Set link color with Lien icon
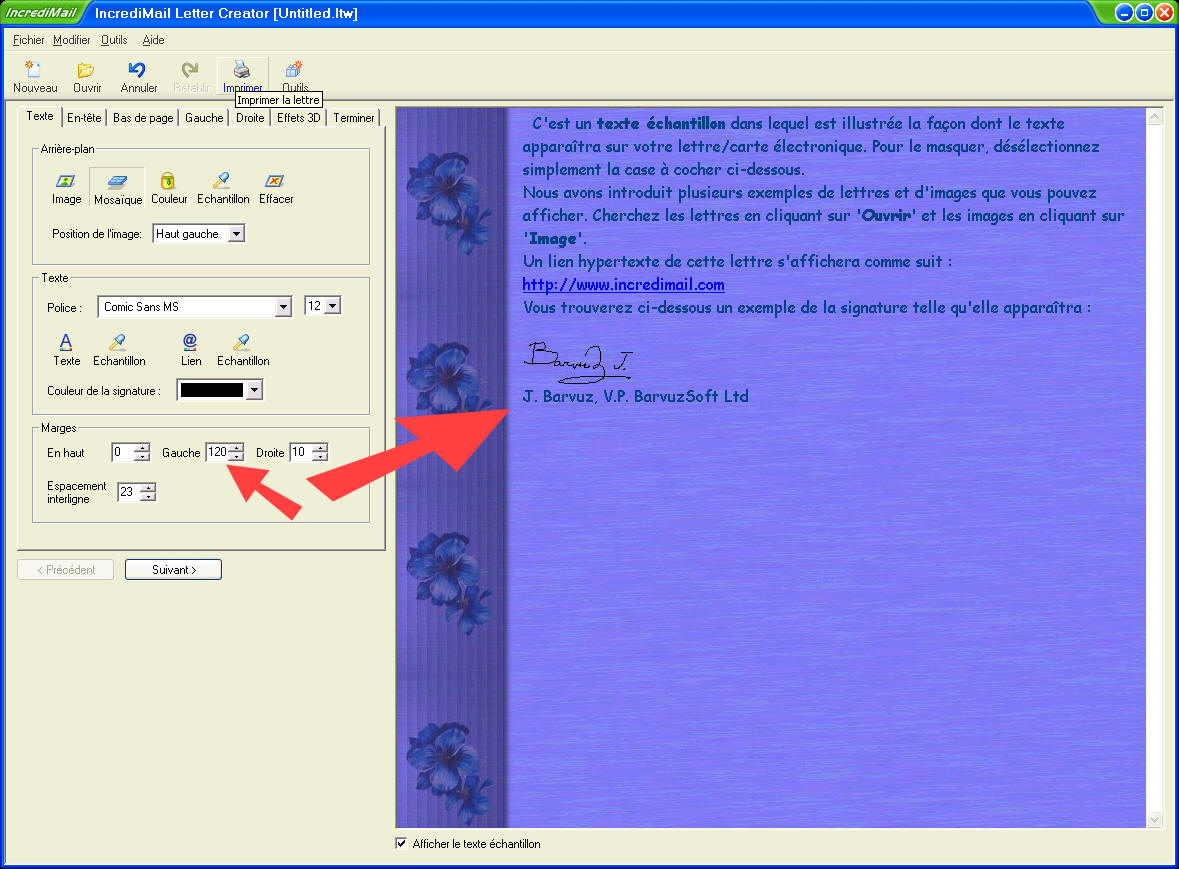Image resolution: width=1179 pixels, height=869 pixels. [191, 350]
